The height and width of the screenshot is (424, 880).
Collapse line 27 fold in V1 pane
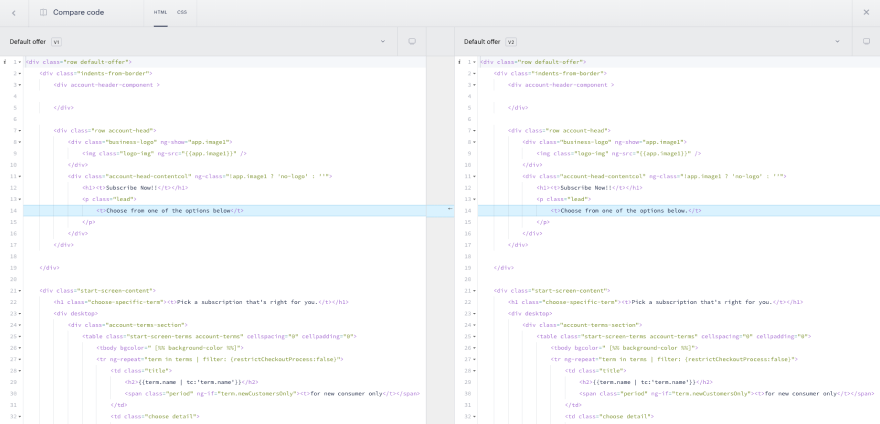pyautogui.click(x=20, y=359)
